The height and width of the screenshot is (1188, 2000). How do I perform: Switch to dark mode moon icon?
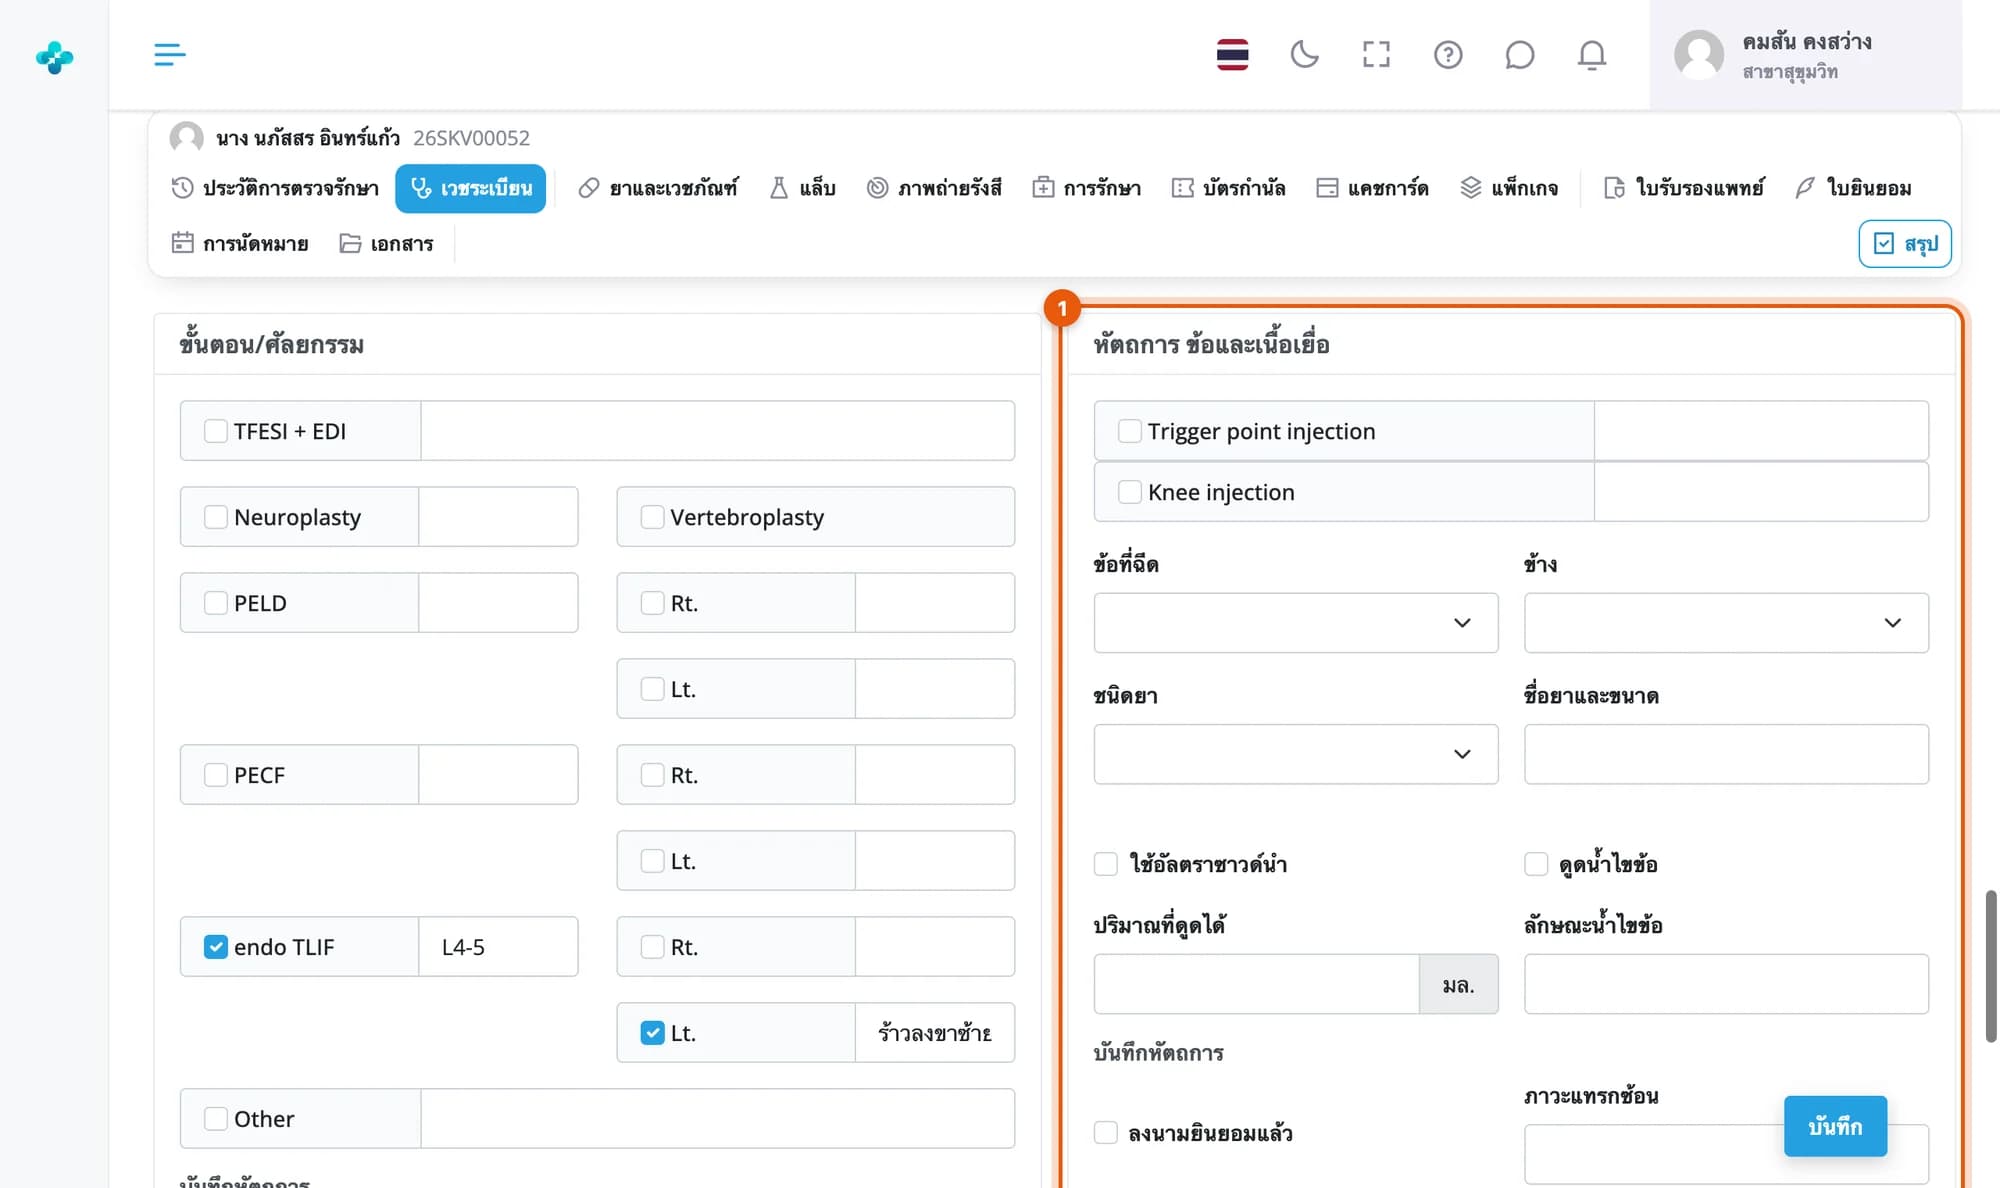click(x=1304, y=54)
